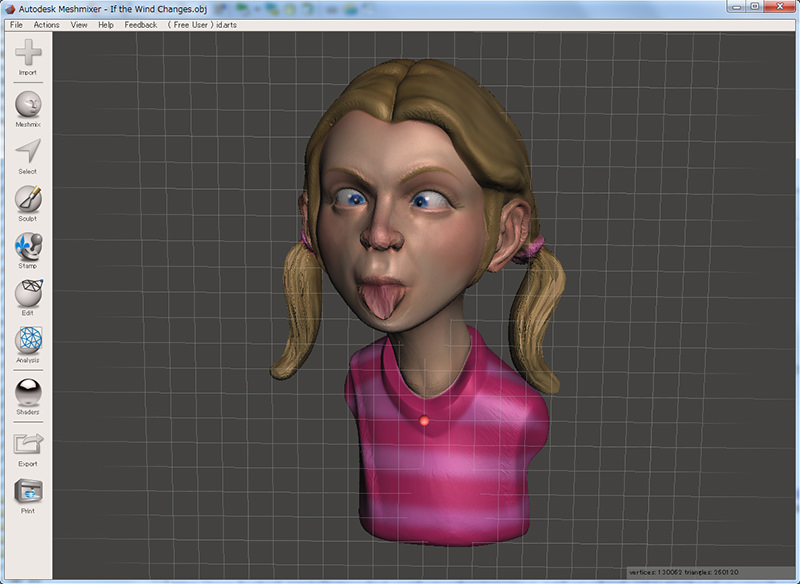The width and height of the screenshot is (800, 584).
Task: Click the red pivot dot on the shirt
Action: point(425,421)
